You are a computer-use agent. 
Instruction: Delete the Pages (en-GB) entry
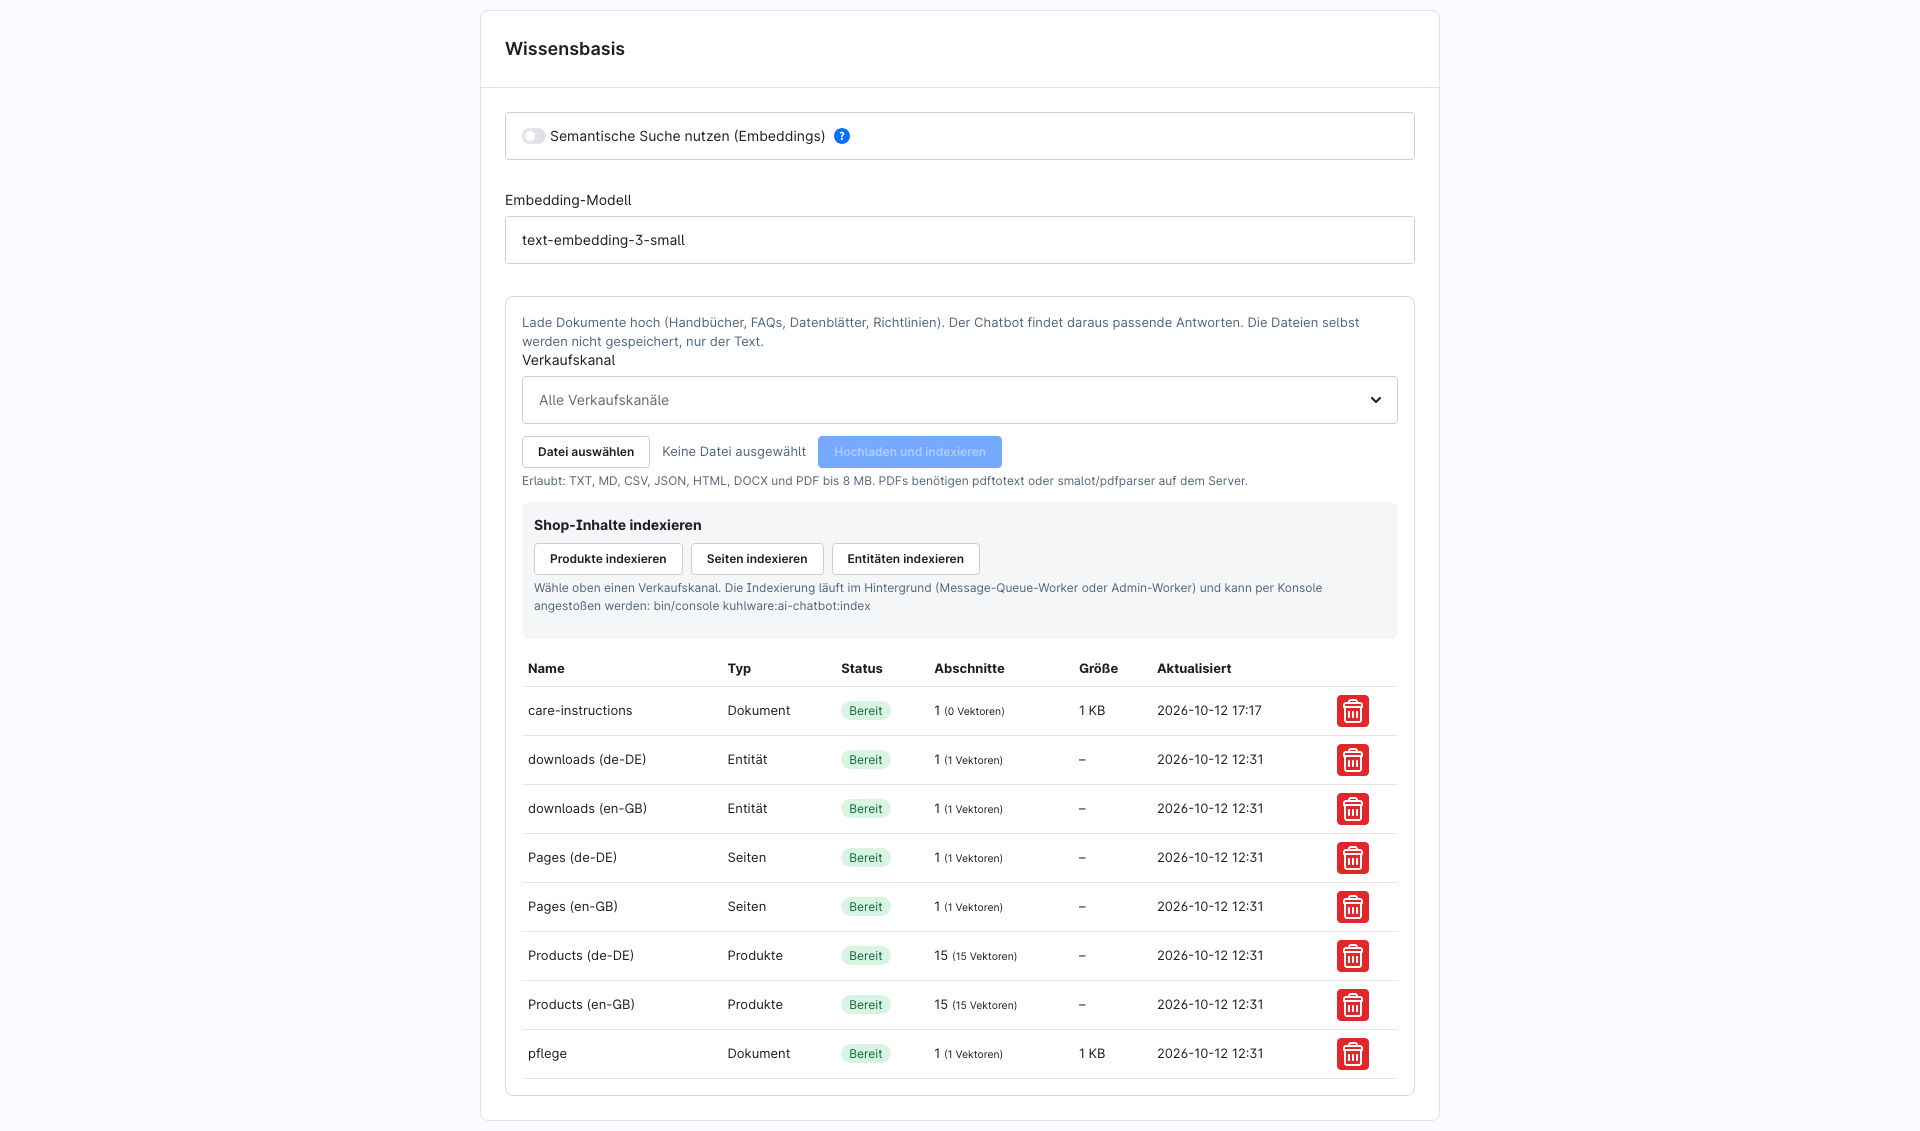pyautogui.click(x=1352, y=907)
